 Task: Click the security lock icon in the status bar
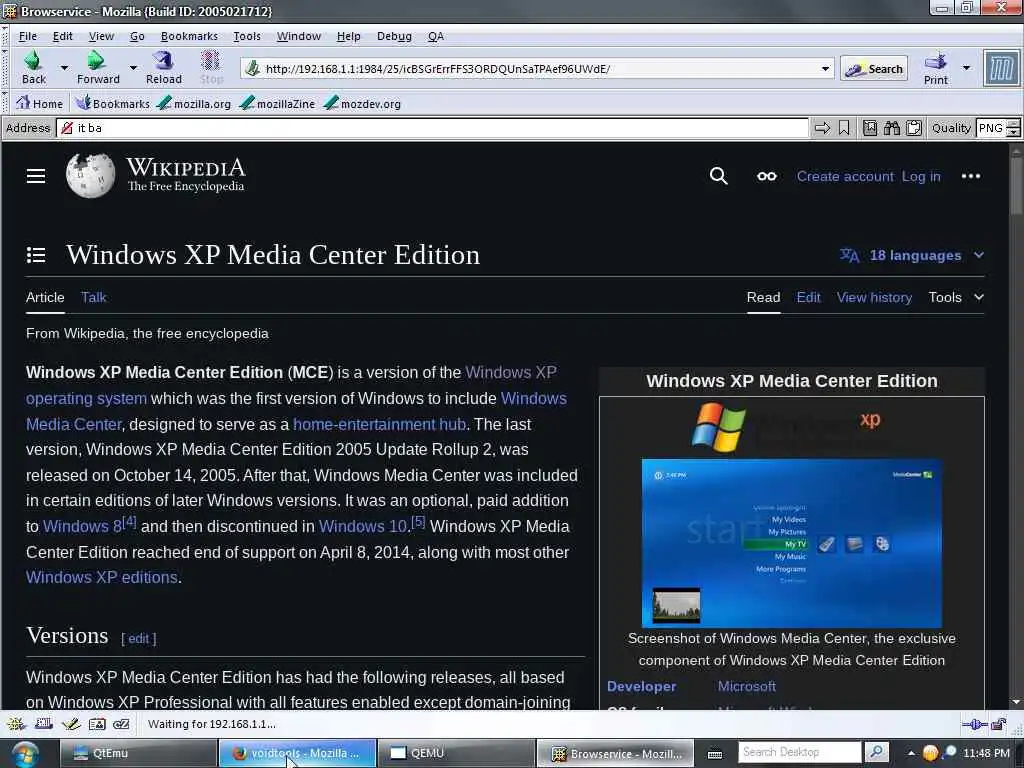(999, 724)
